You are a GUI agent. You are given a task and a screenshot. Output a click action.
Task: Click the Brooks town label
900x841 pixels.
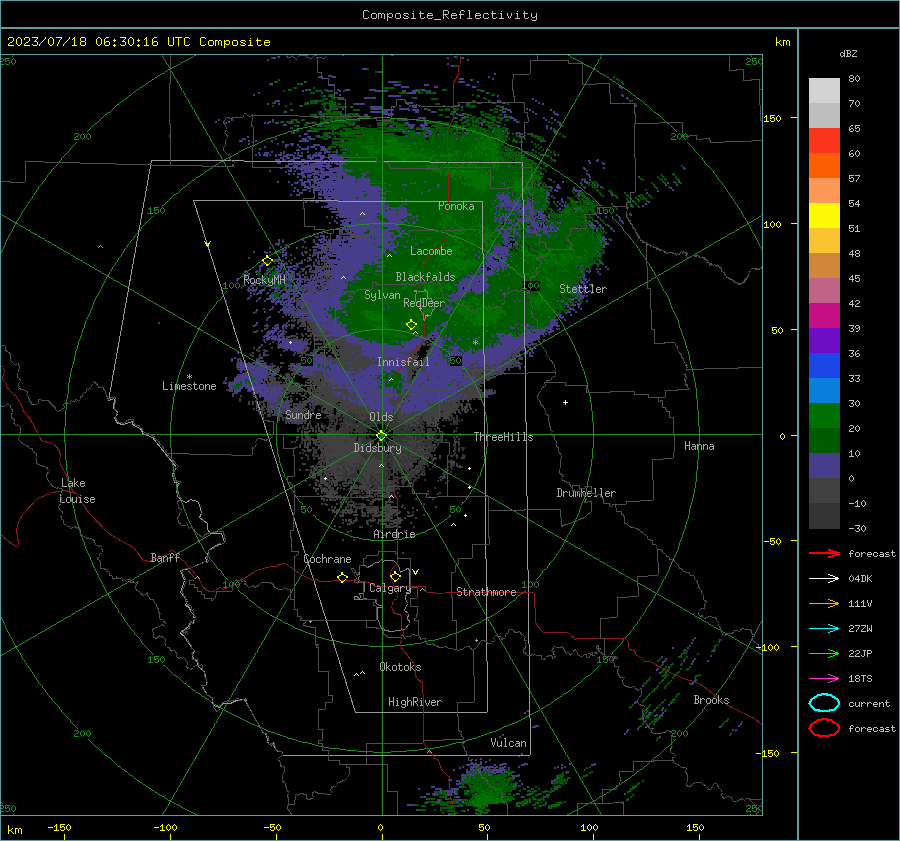tap(711, 700)
